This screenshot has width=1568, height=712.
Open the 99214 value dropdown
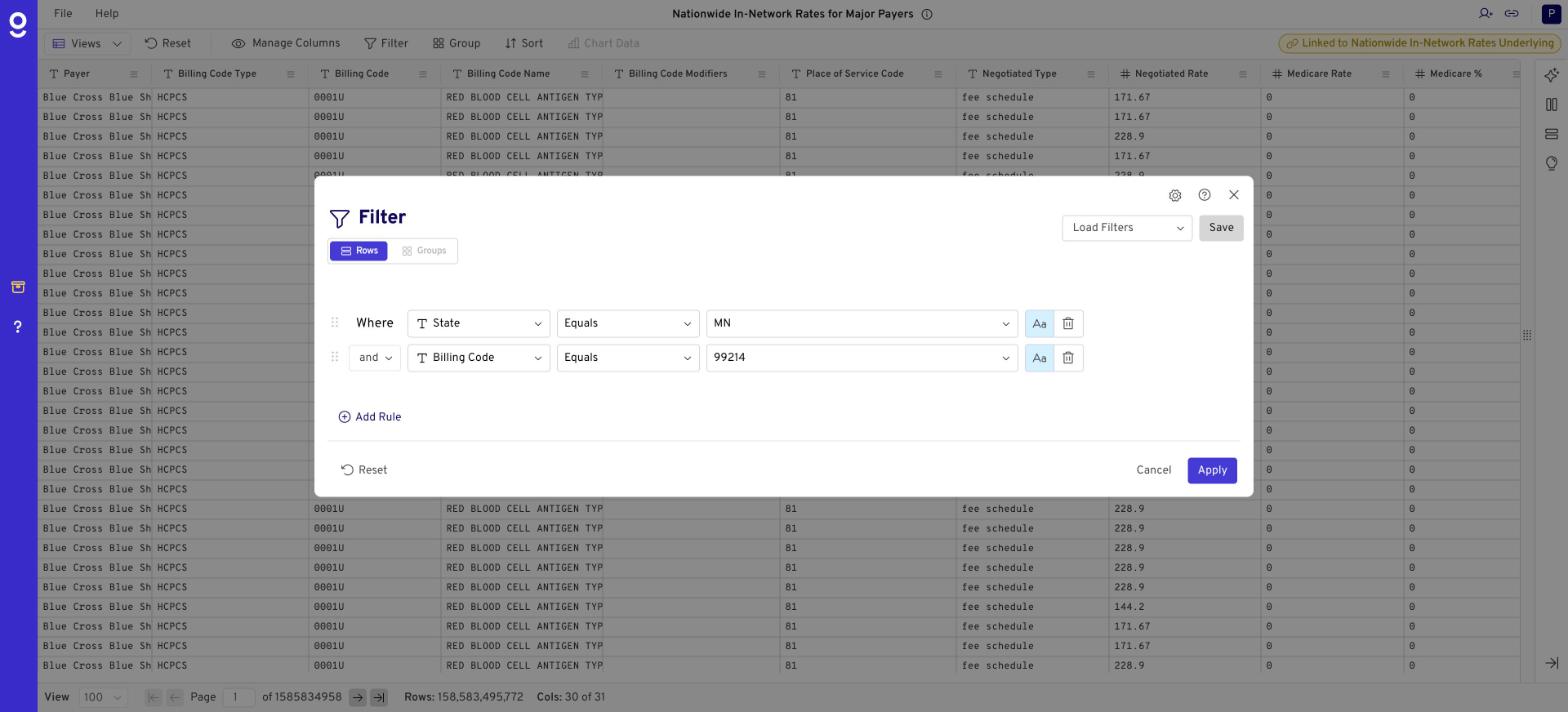[1005, 358]
